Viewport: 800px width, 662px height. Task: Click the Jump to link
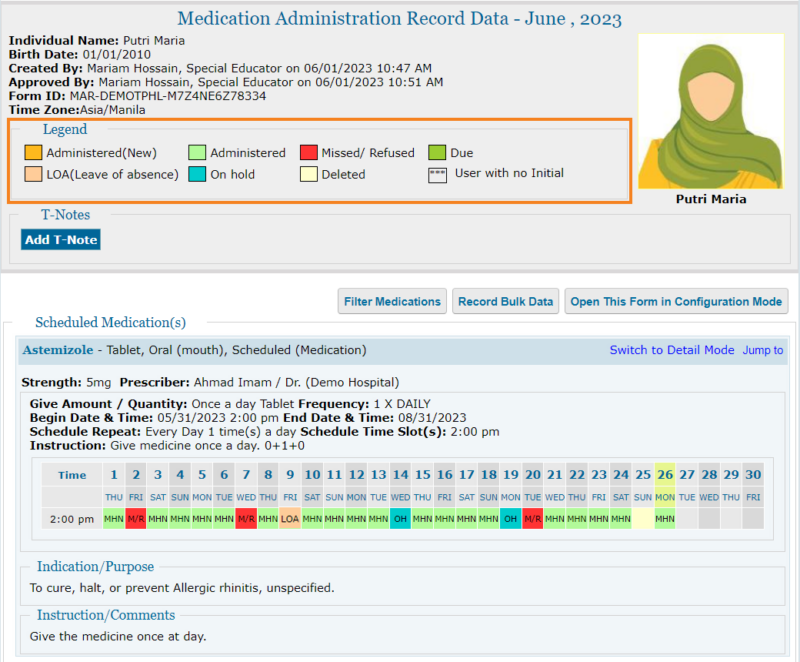tap(763, 350)
